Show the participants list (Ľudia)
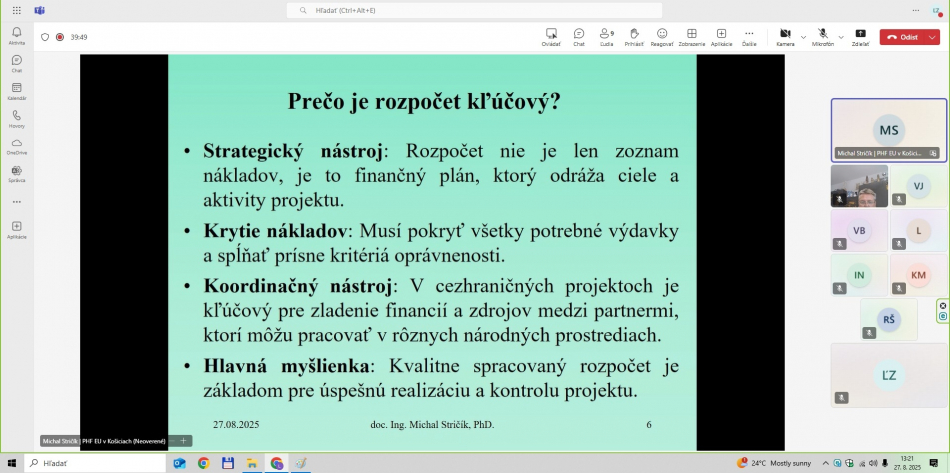950x473 pixels. [x=606, y=36]
